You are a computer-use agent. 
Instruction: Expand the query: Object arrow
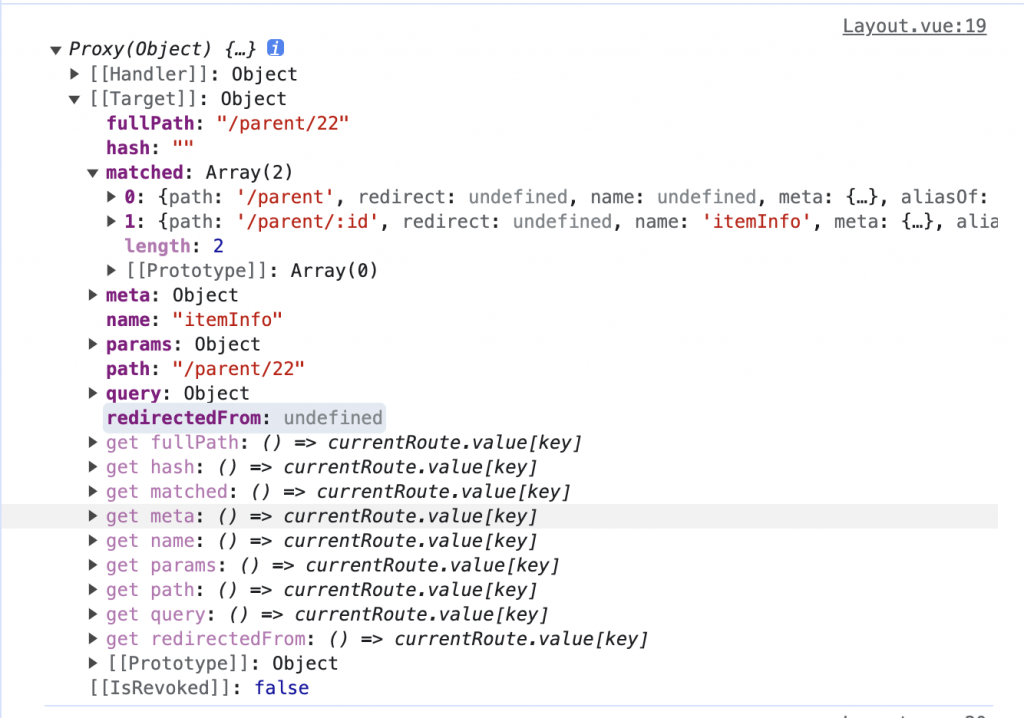pos(93,393)
